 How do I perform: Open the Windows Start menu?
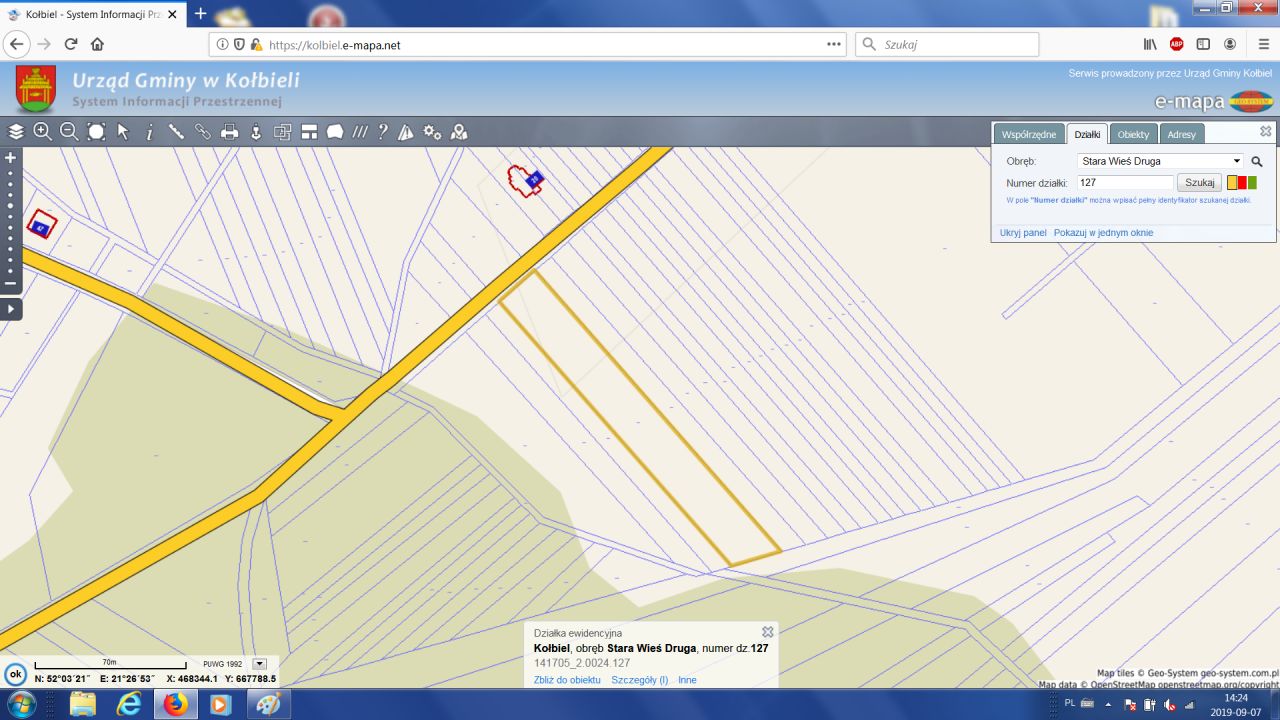21,704
